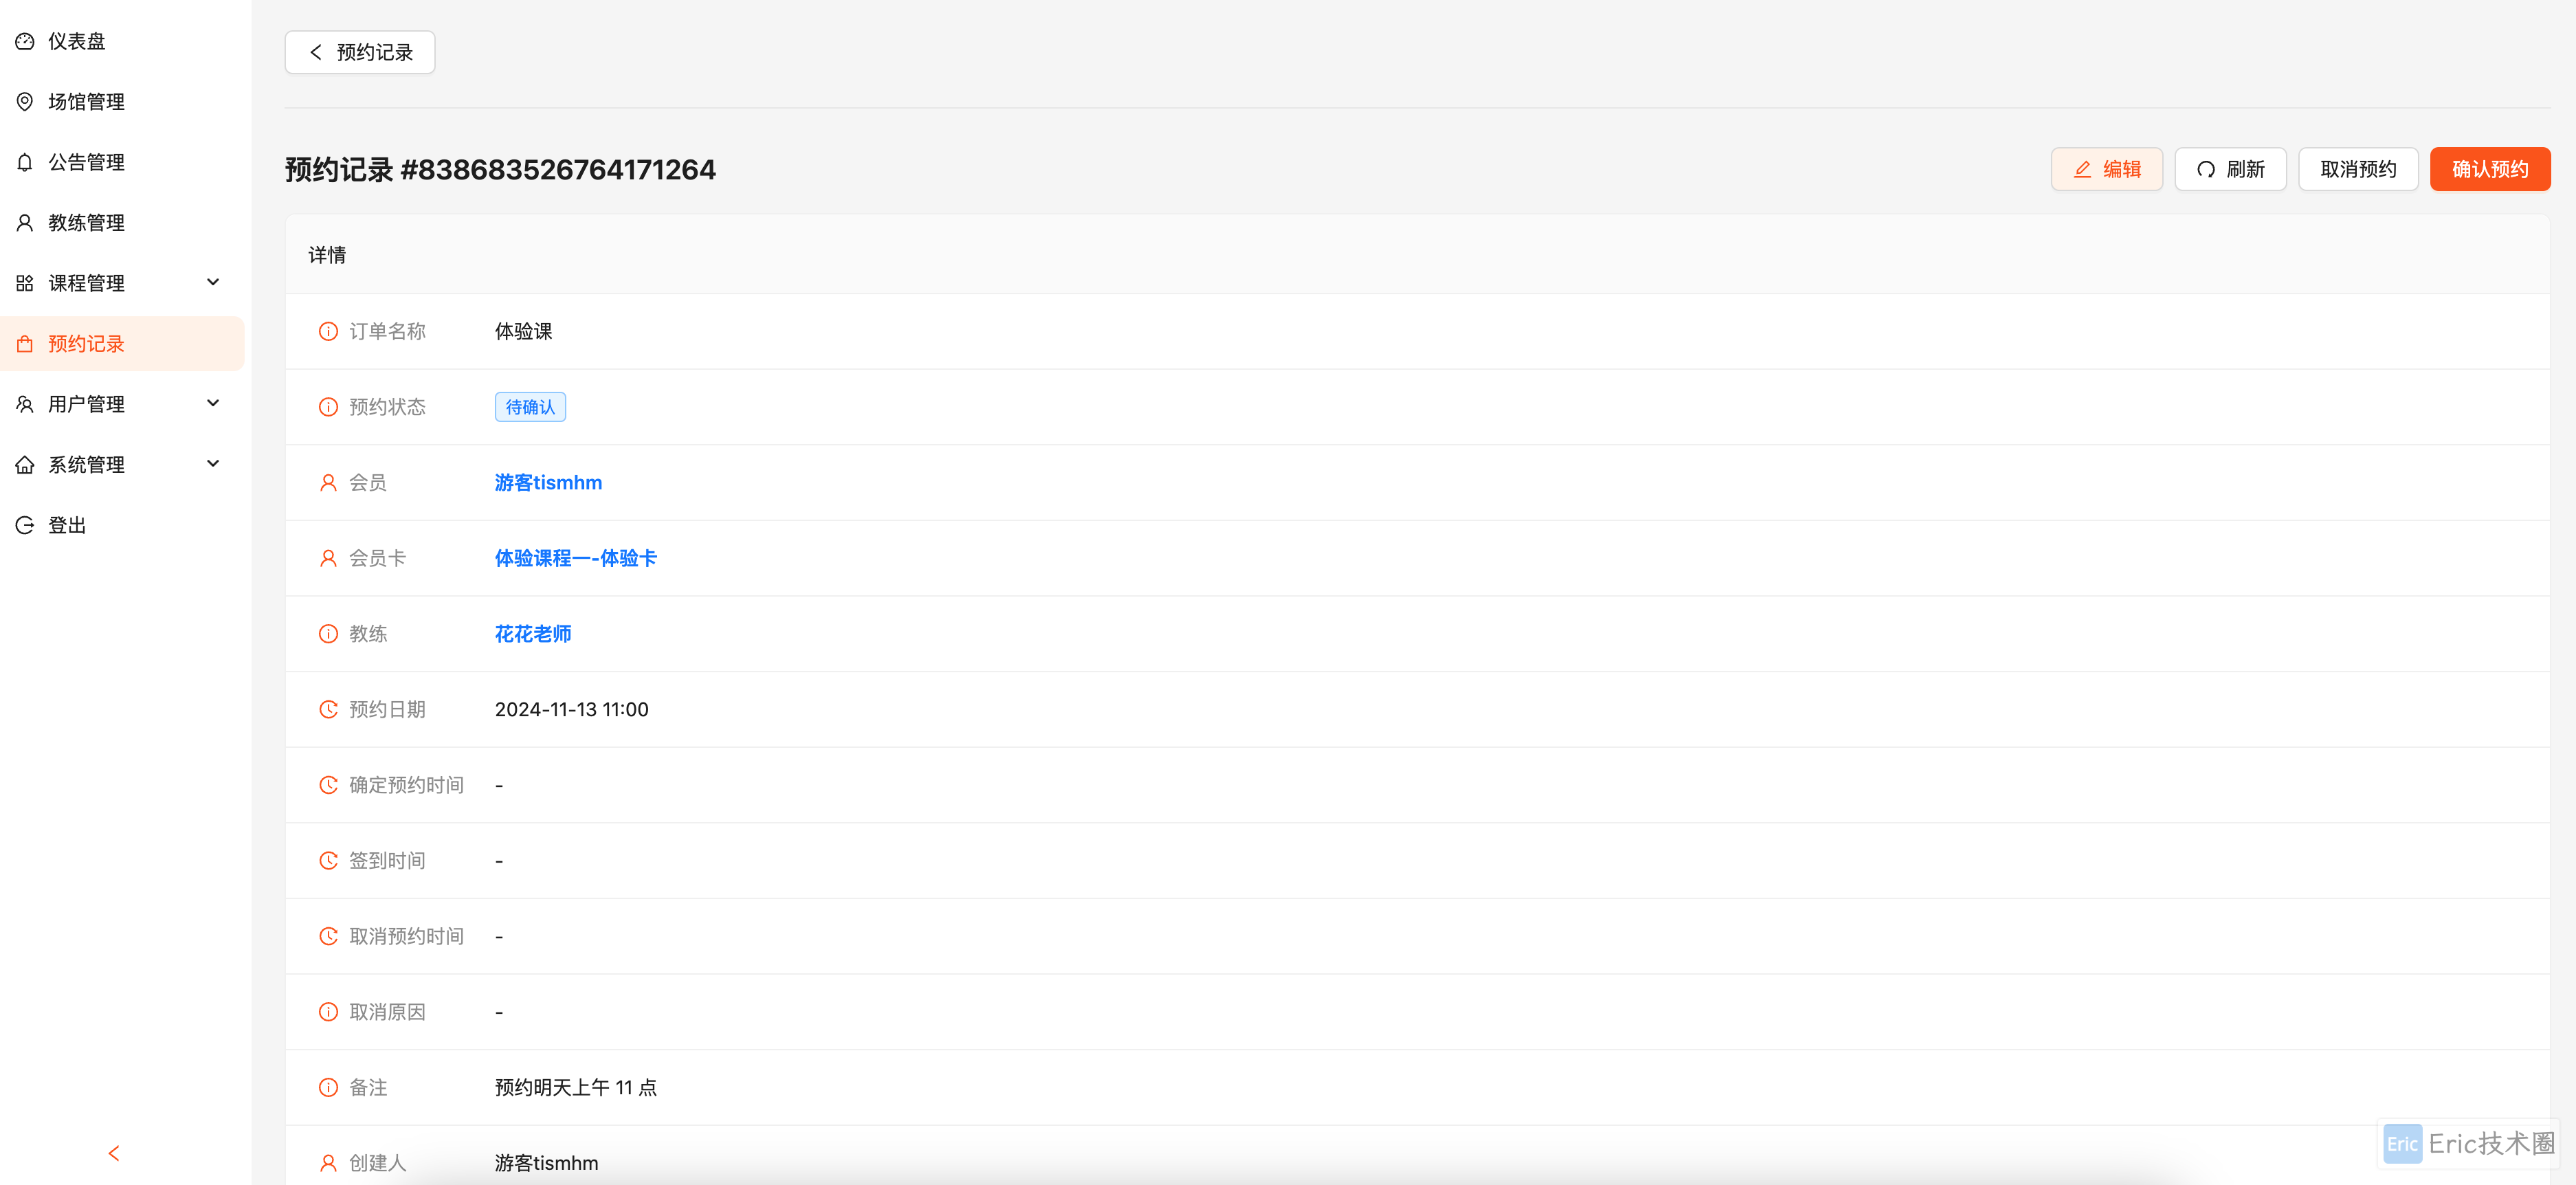Expand the 课程管理 submenu chevron

click(213, 282)
